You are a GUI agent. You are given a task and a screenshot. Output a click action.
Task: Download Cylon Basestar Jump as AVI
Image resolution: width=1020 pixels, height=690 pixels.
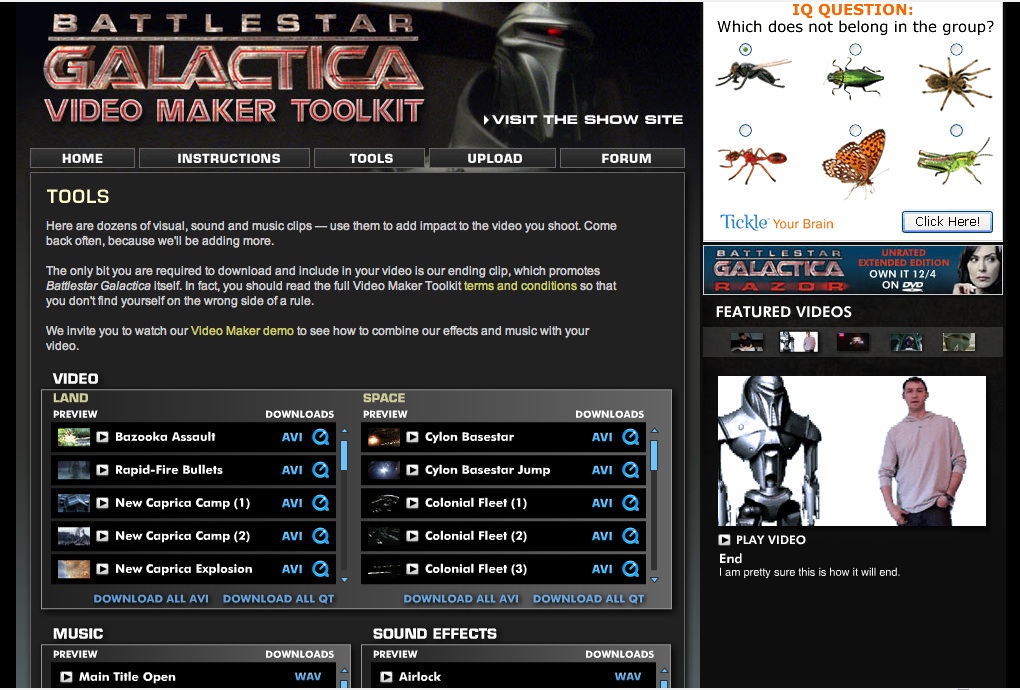point(602,470)
